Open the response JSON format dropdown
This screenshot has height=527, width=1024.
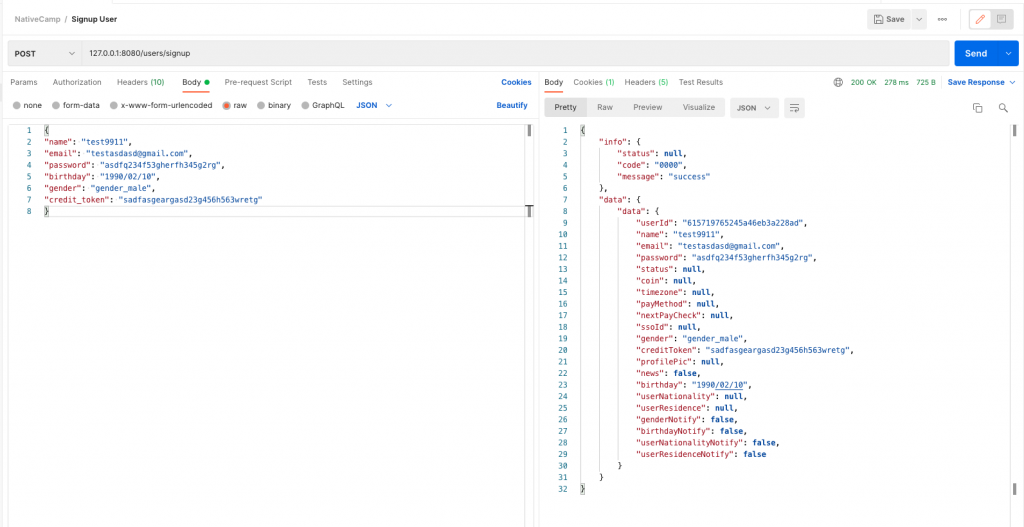754,107
